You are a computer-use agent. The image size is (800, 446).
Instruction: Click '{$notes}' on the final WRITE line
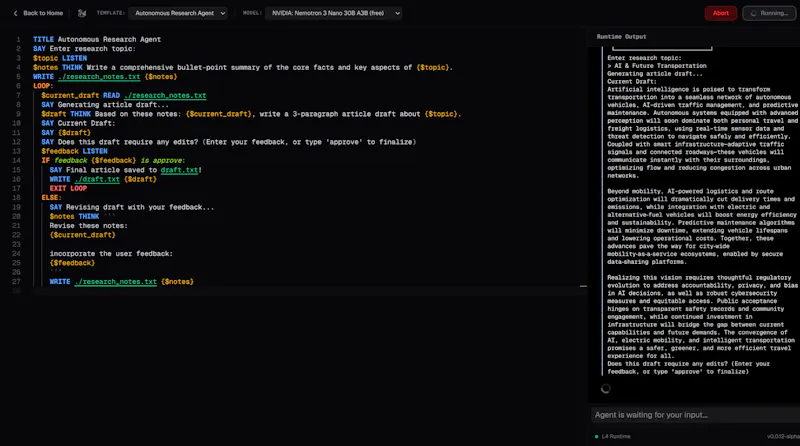click(x=177, y=282)
